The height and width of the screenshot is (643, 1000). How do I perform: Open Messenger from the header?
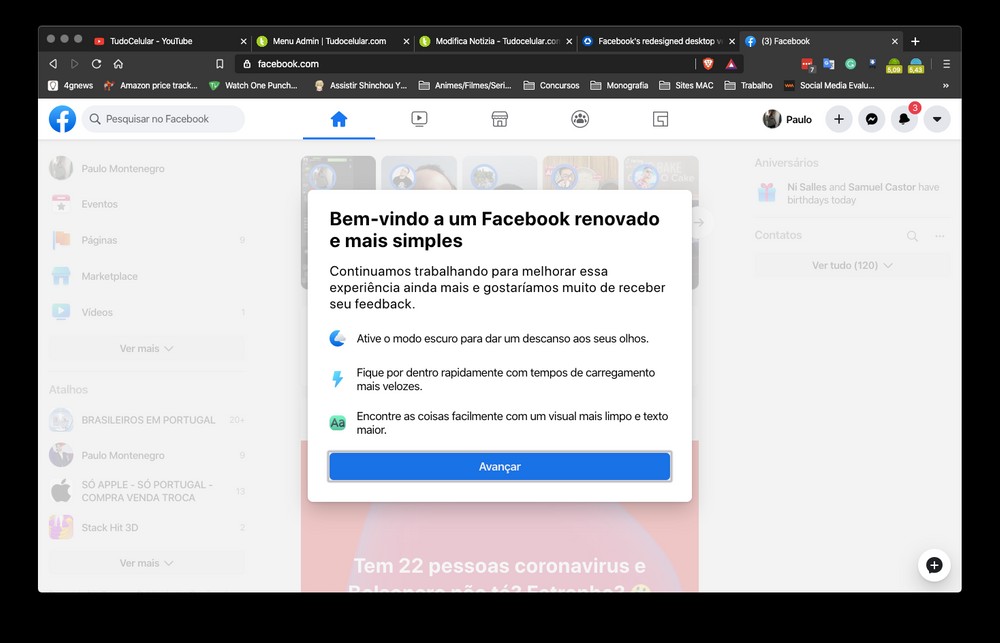click(x=871, y=119)
